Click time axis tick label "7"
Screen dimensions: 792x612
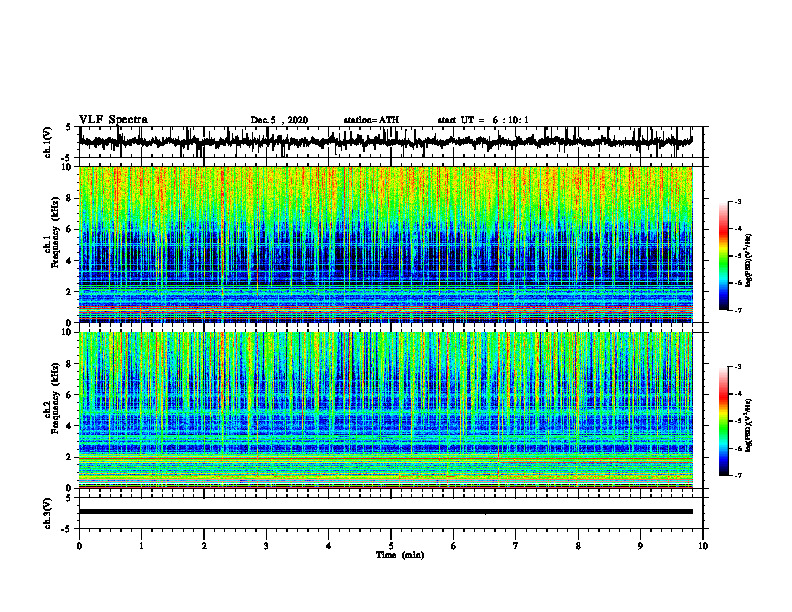516,546
